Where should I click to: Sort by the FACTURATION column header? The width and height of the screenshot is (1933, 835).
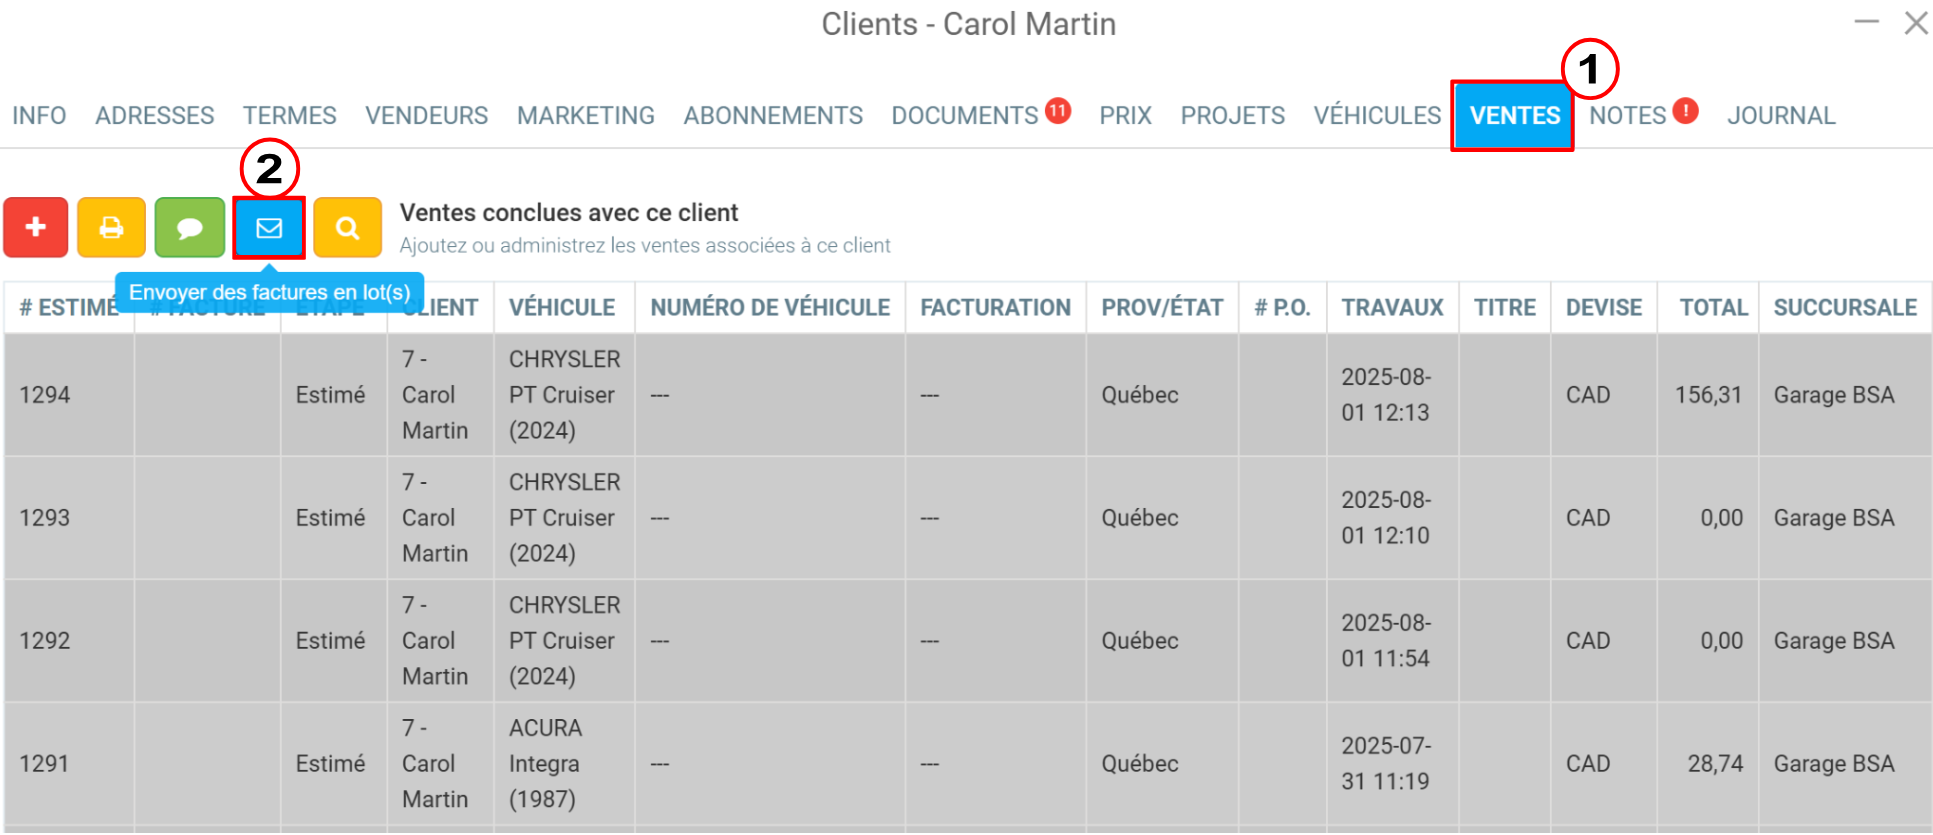click(996, 308)
